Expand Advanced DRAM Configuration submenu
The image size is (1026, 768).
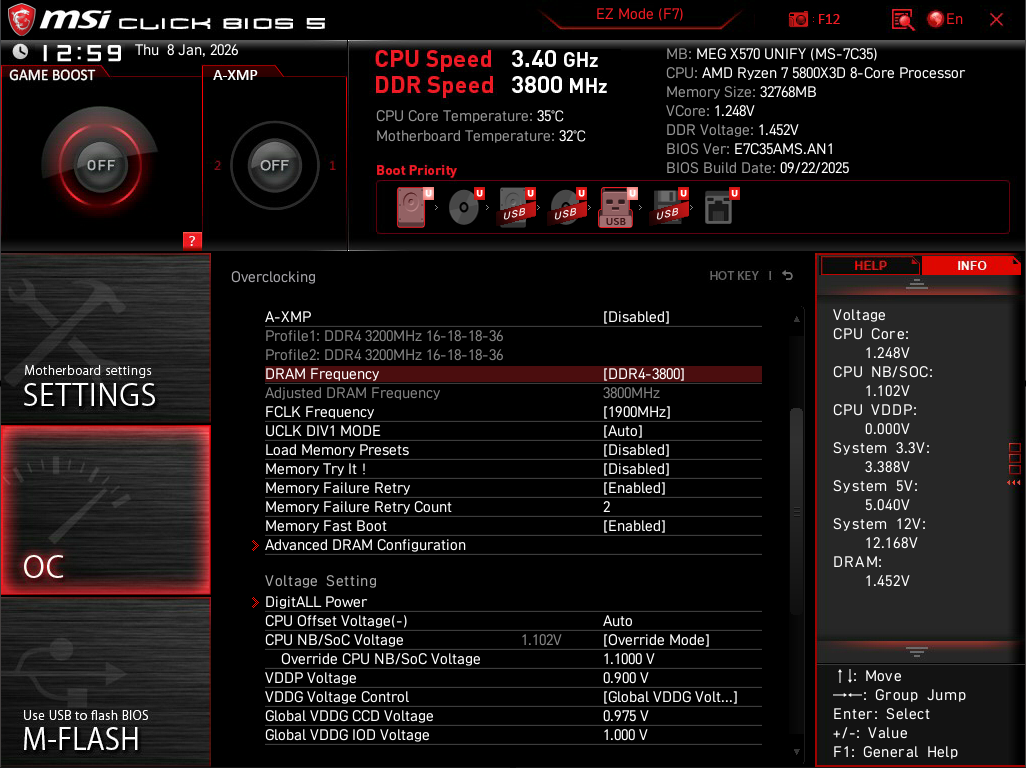point(513,545)
